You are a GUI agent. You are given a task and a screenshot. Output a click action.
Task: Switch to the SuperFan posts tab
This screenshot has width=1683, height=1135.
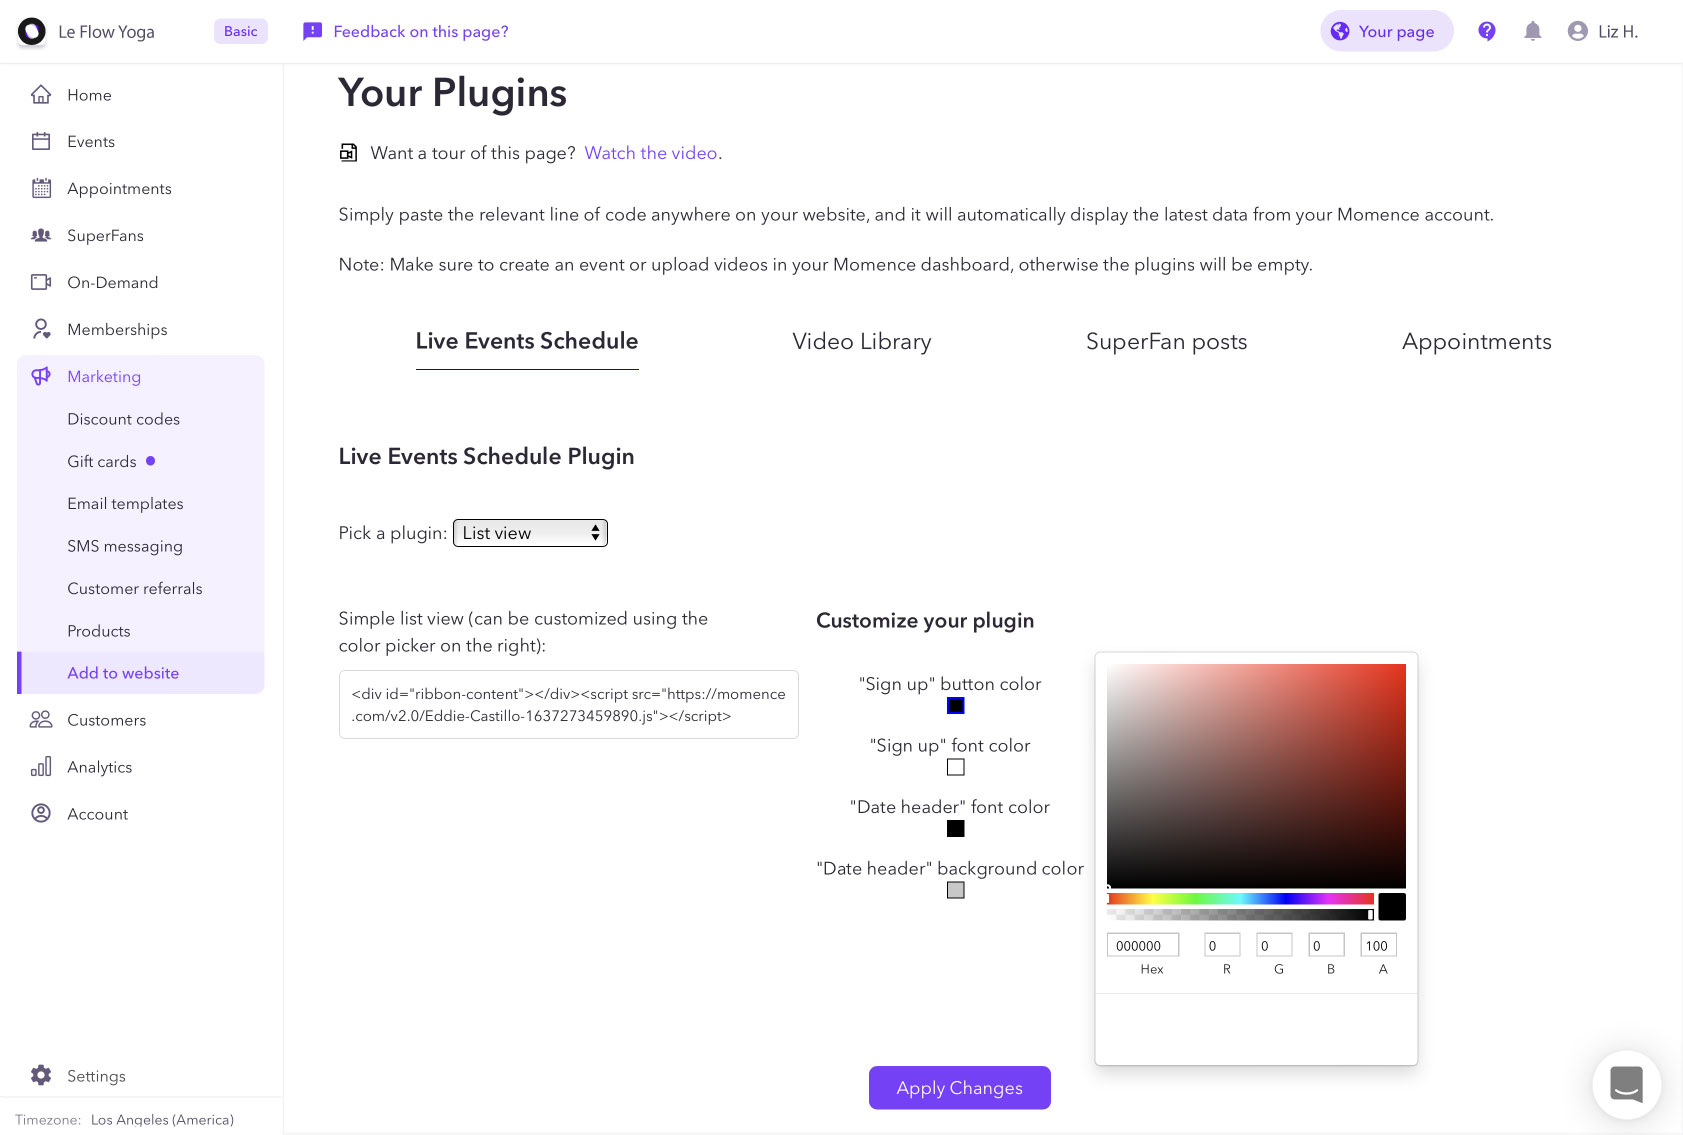tap(1166, 342)
